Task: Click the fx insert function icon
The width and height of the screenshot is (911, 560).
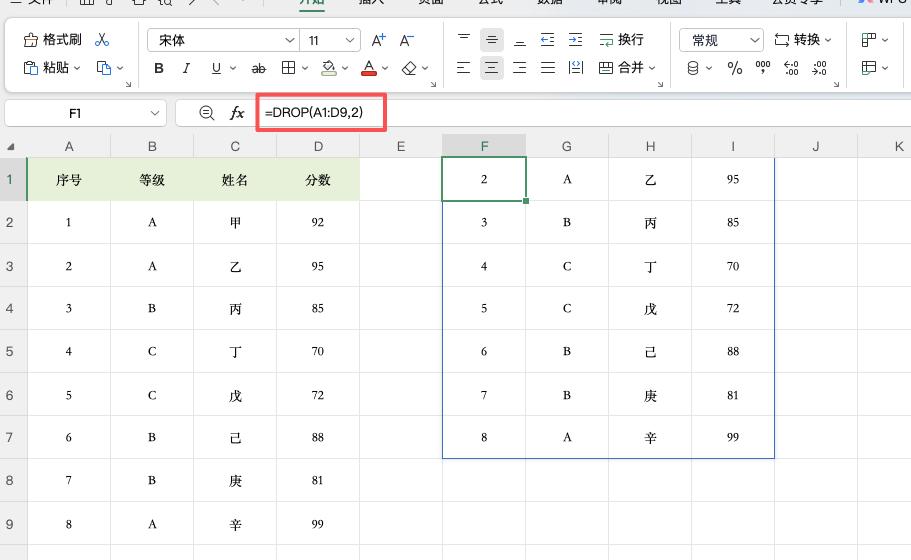Action: (x=236, y=113)
